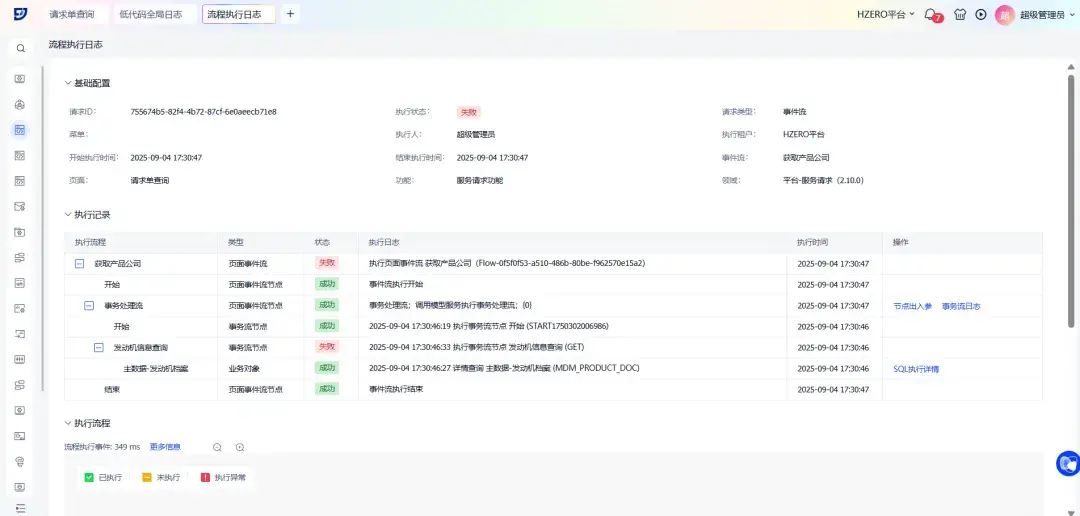Click the 更多信息 link
Screen dimensions: 1080x516
(165, 447)
